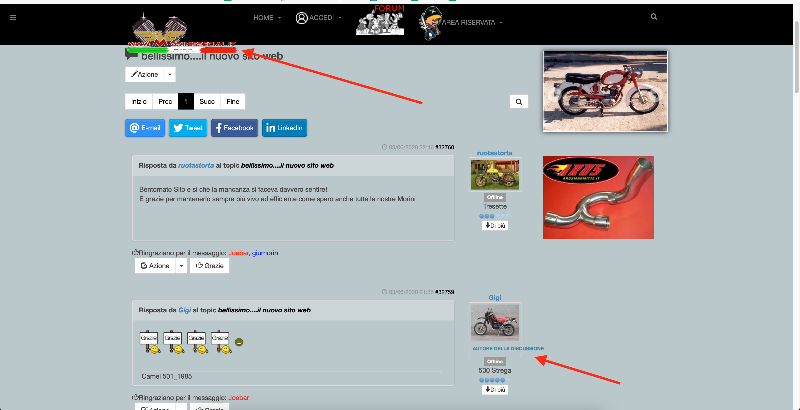
Task: Click the forum search button beside pagination
Action: point(519,101)
